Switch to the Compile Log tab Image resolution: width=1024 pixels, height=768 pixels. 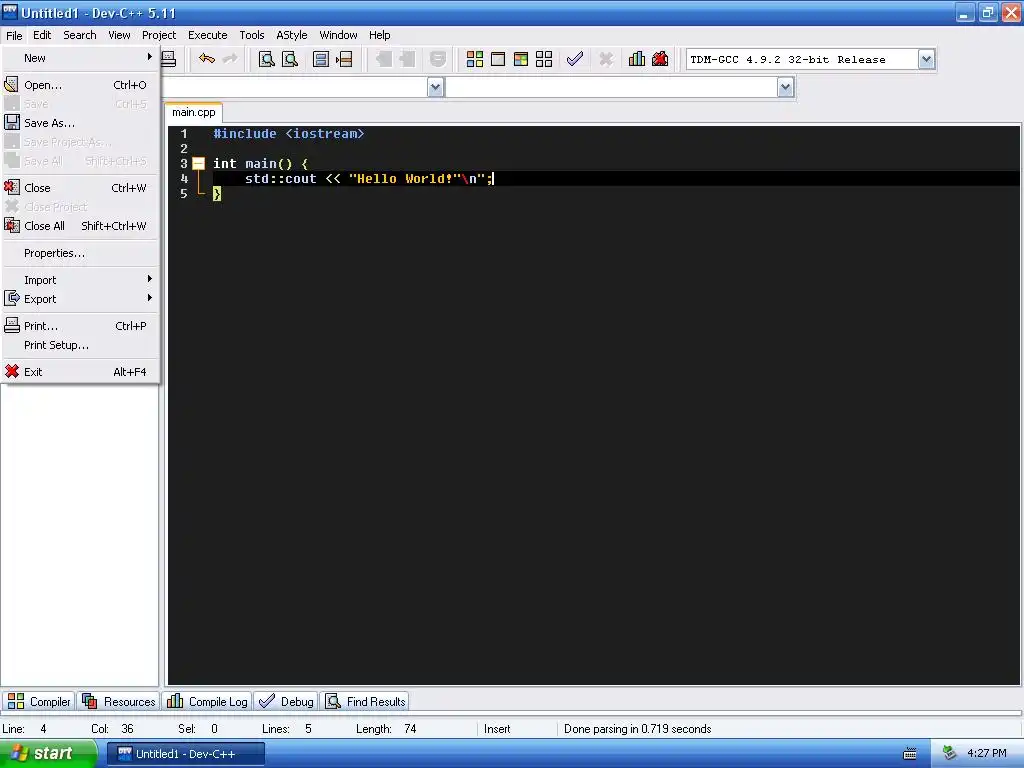click(207, 701)
